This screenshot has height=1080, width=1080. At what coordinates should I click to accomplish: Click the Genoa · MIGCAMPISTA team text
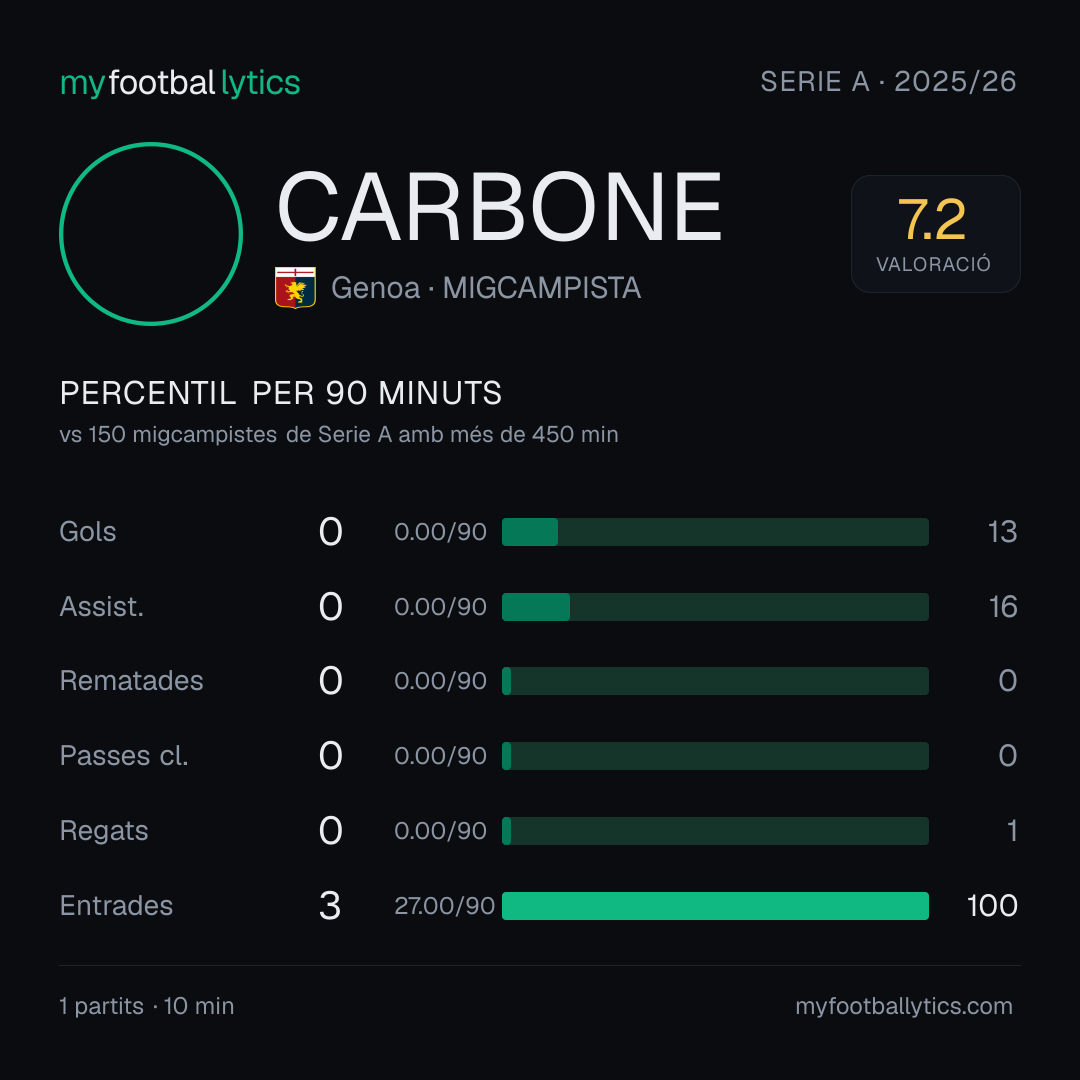486,288
